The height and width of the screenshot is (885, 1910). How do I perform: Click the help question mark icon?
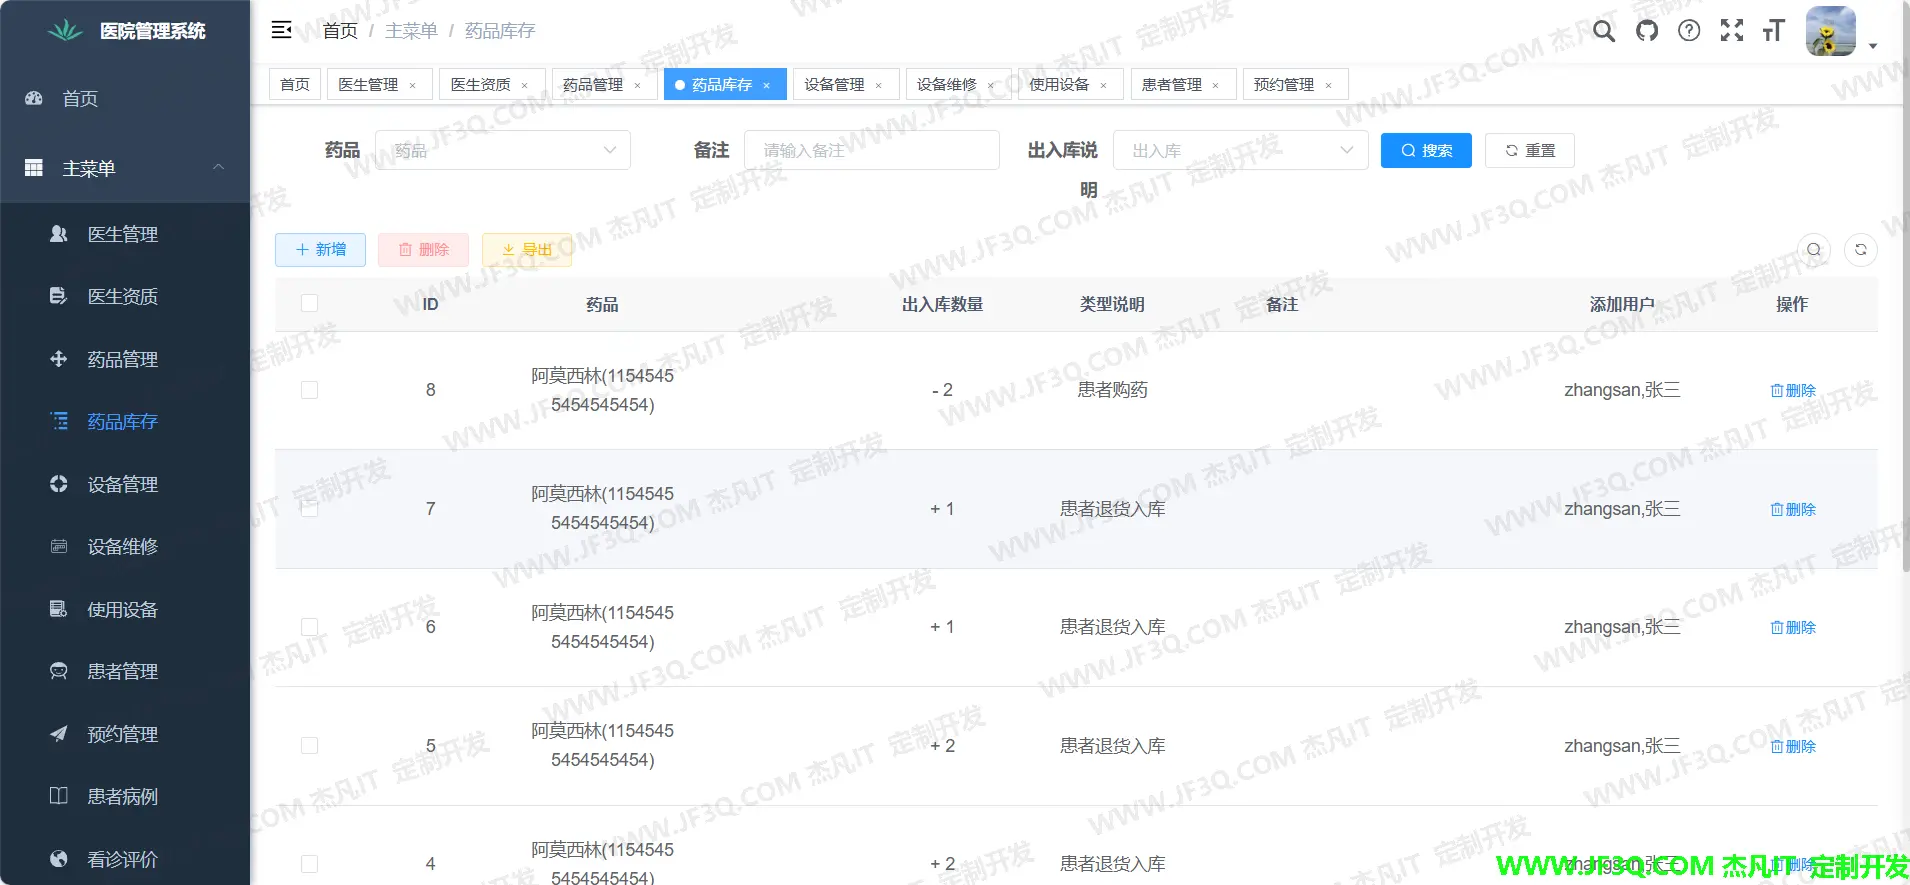1689,31
